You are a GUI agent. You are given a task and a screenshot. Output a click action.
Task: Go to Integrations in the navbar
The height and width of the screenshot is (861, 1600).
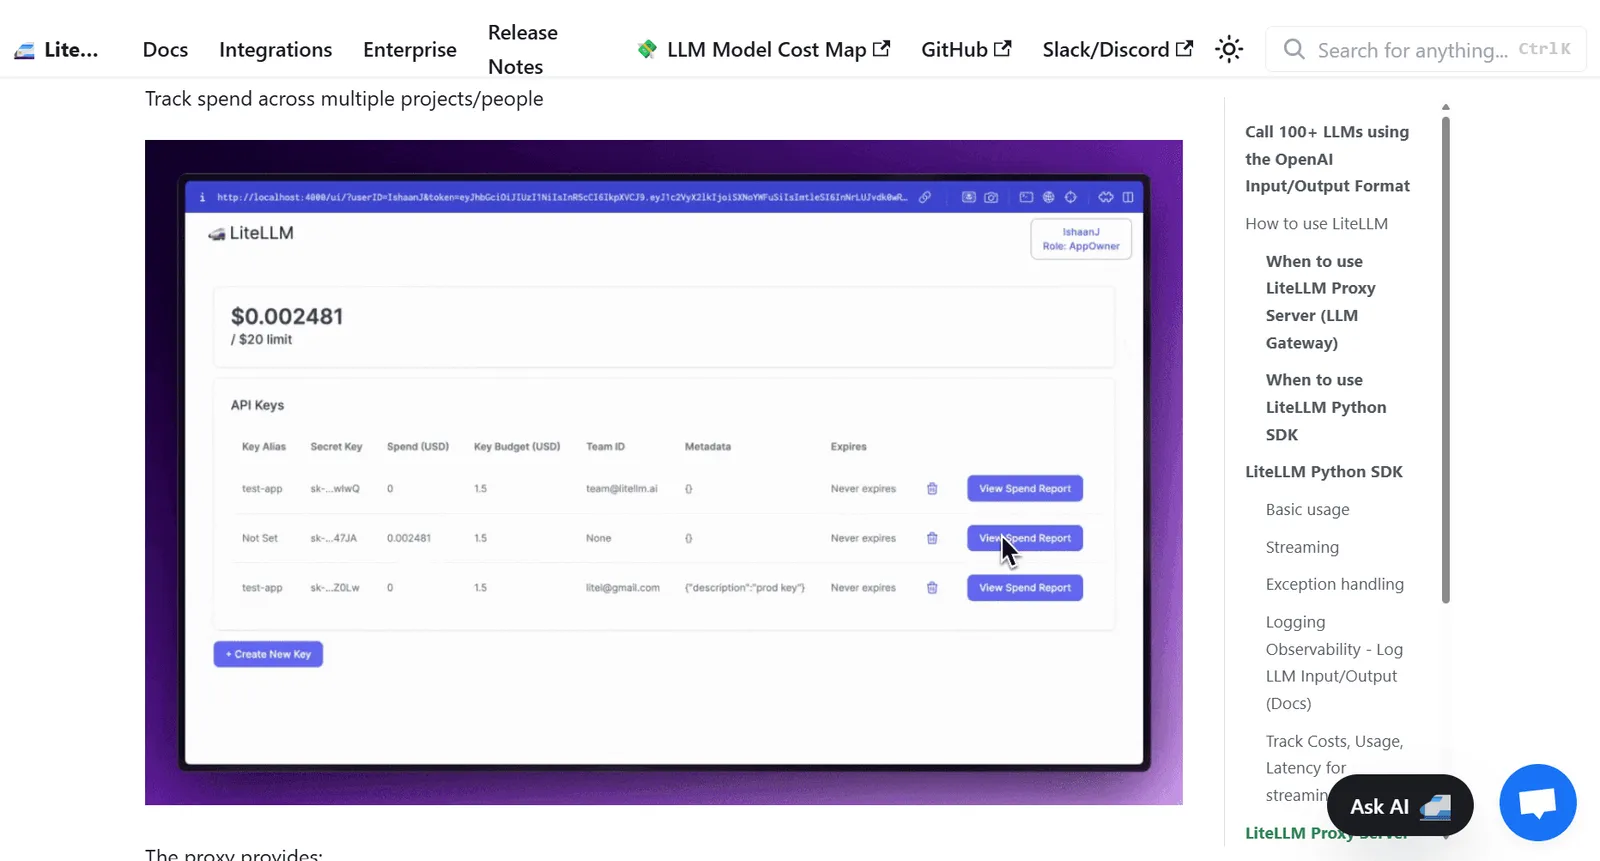point(276,50)
